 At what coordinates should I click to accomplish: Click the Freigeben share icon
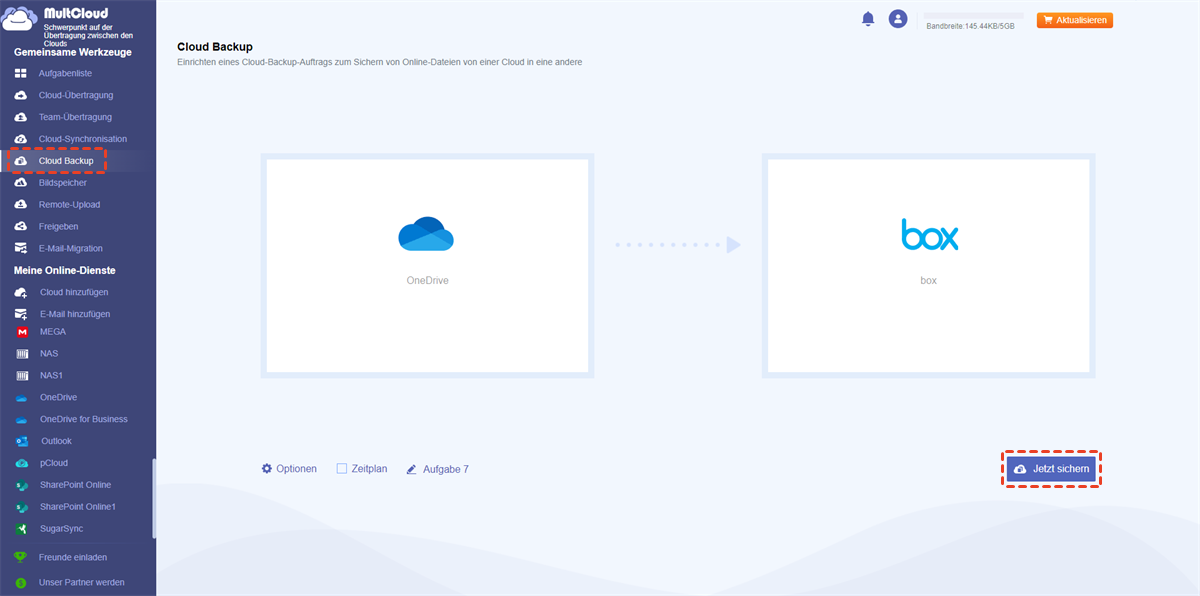click(x=20, y=227)
